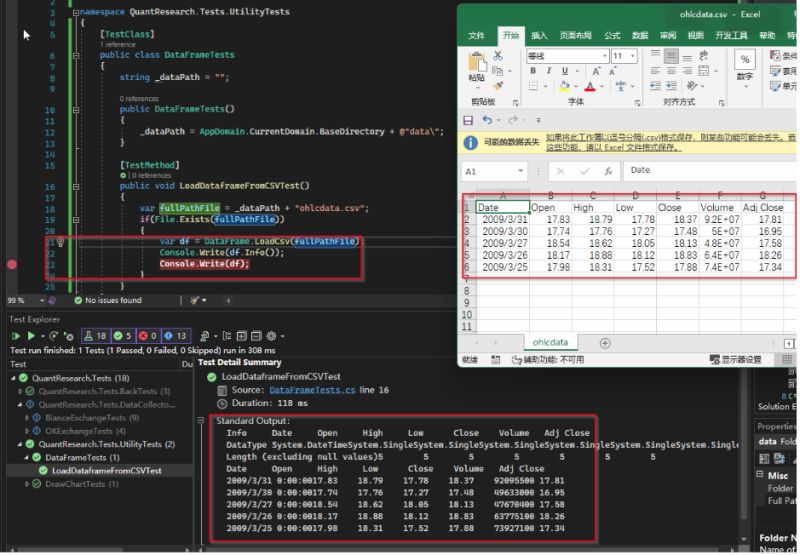Apply Italic formatting in Excel
The width and height of the screenshot is (800, 555).
point(549,71)
